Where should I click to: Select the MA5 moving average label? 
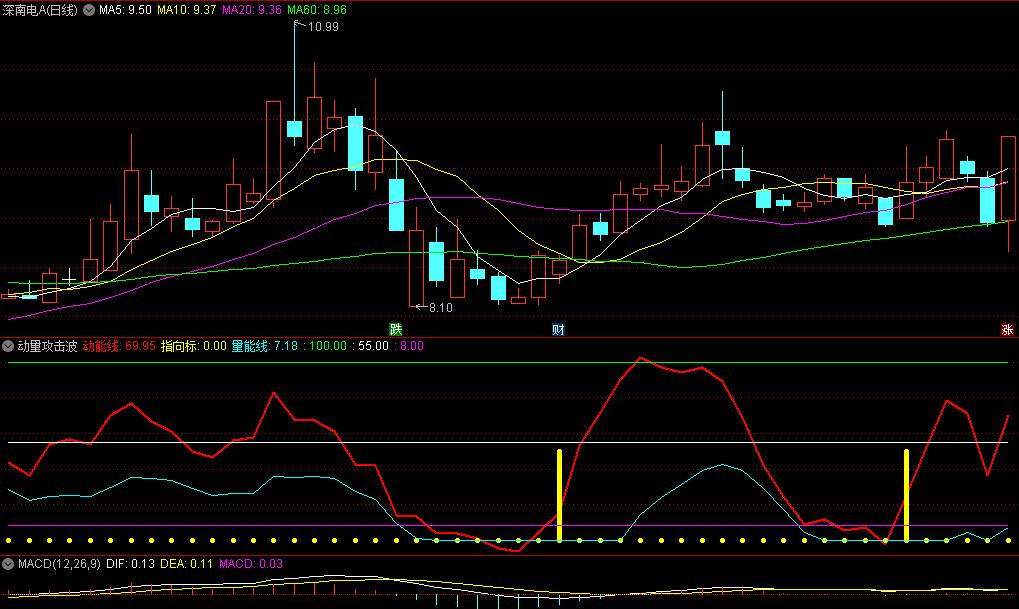(x=132, y=9)
